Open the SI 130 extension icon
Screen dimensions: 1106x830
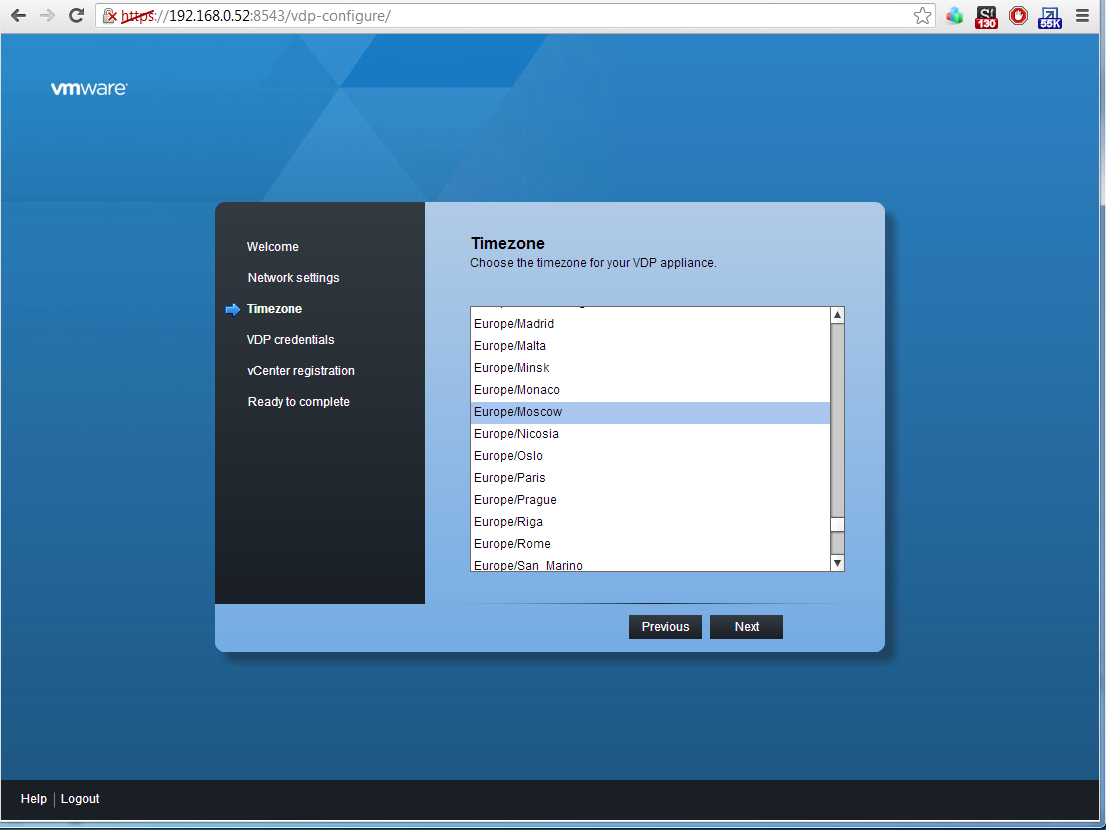click(x=986, y=17)
